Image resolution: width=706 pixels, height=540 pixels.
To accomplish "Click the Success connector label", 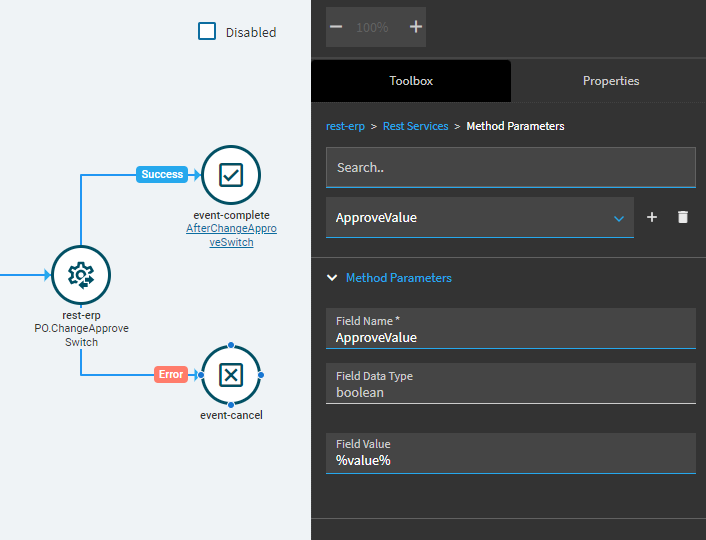I will point(162,174).
